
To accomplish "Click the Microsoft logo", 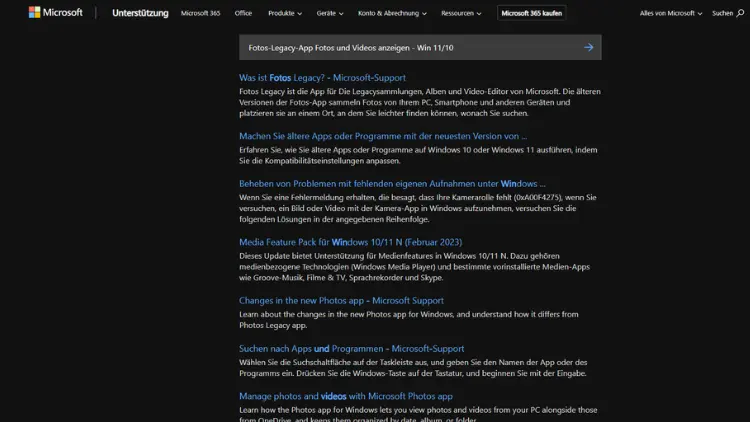I will (56, 13).
